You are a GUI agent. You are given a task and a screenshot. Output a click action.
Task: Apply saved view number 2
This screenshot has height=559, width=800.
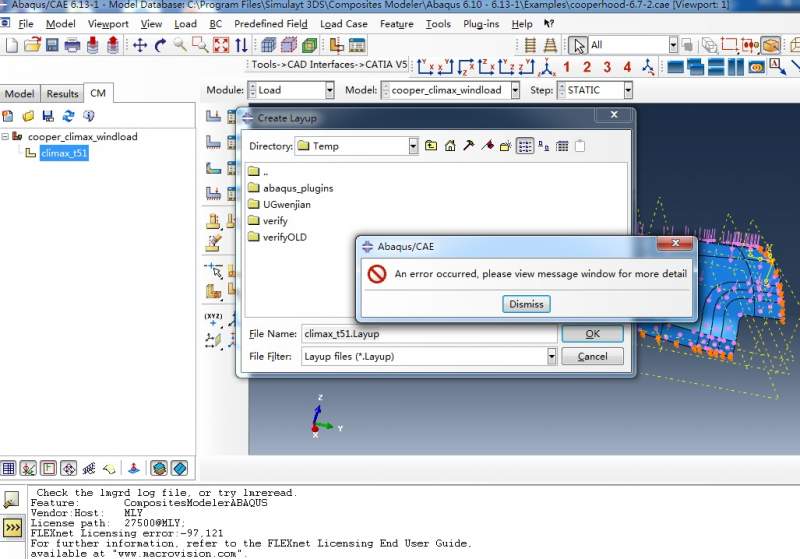tap(587, 67)
